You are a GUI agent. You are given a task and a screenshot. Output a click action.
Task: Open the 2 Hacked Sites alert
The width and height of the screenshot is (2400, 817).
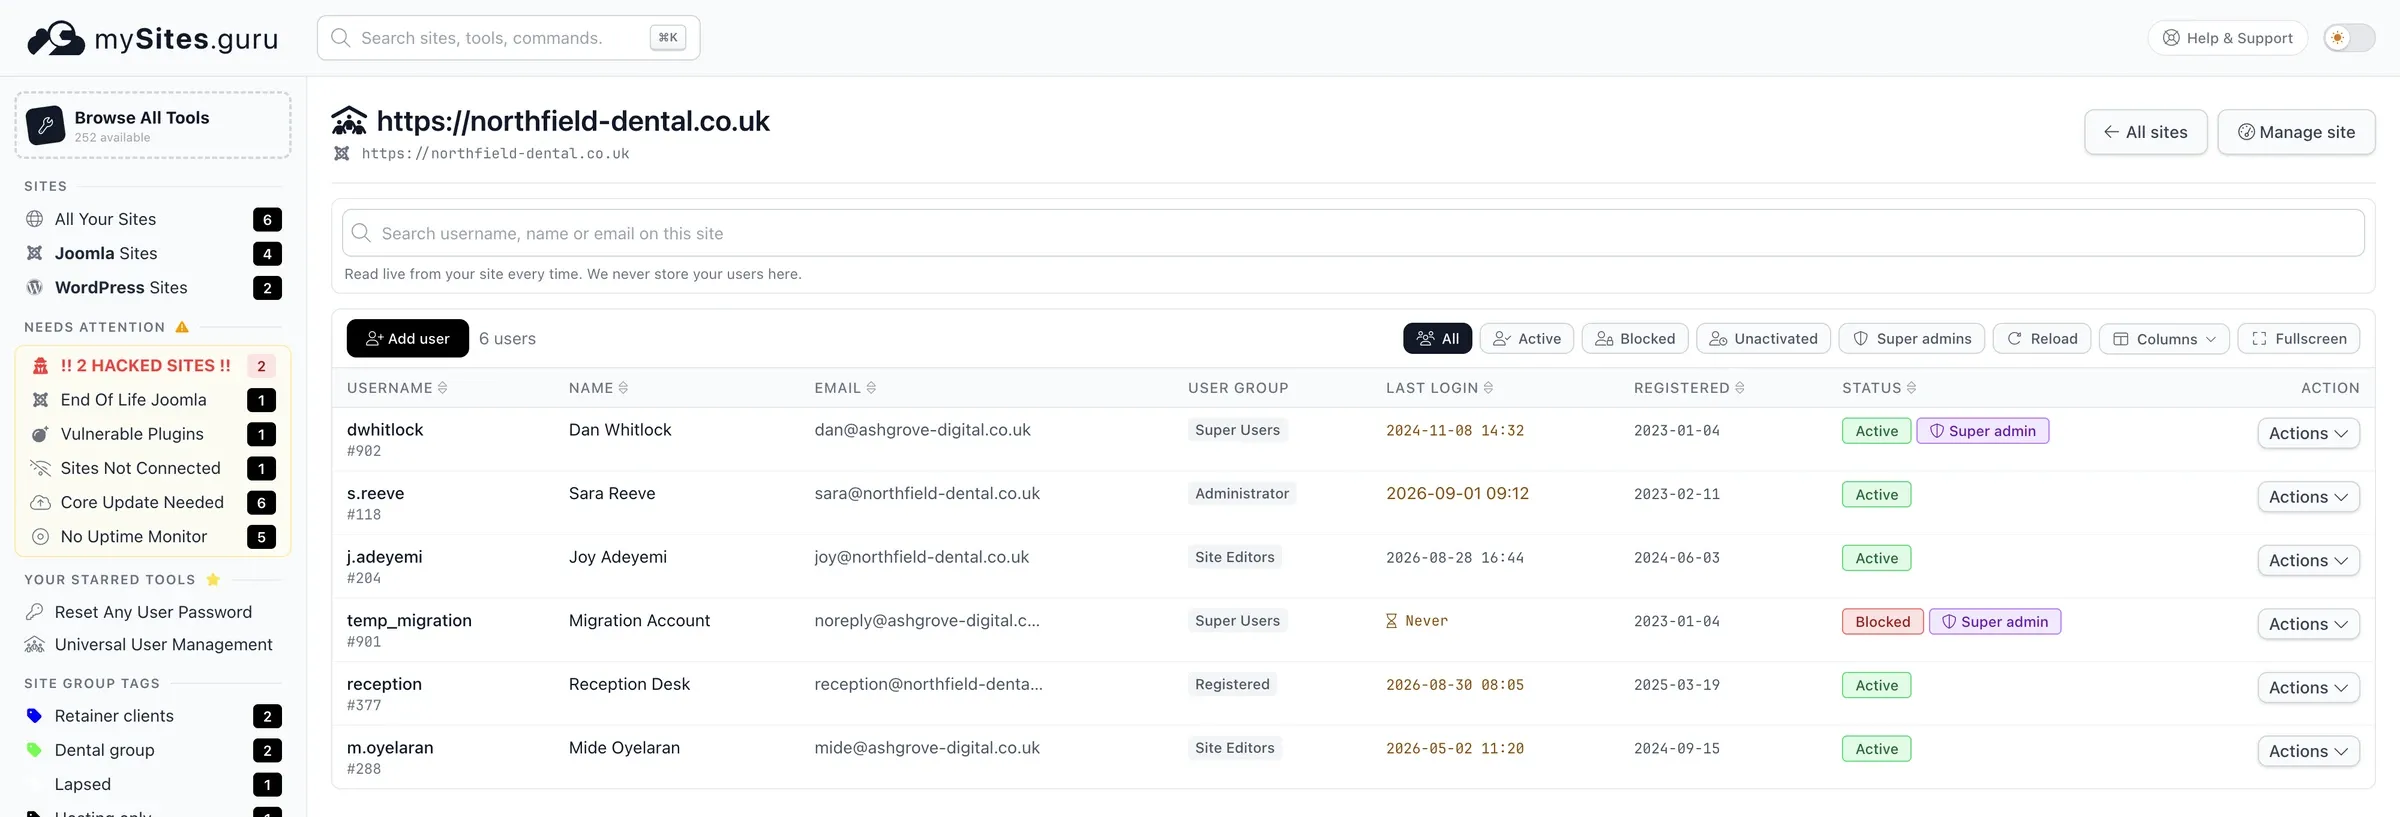pos(153,366)
